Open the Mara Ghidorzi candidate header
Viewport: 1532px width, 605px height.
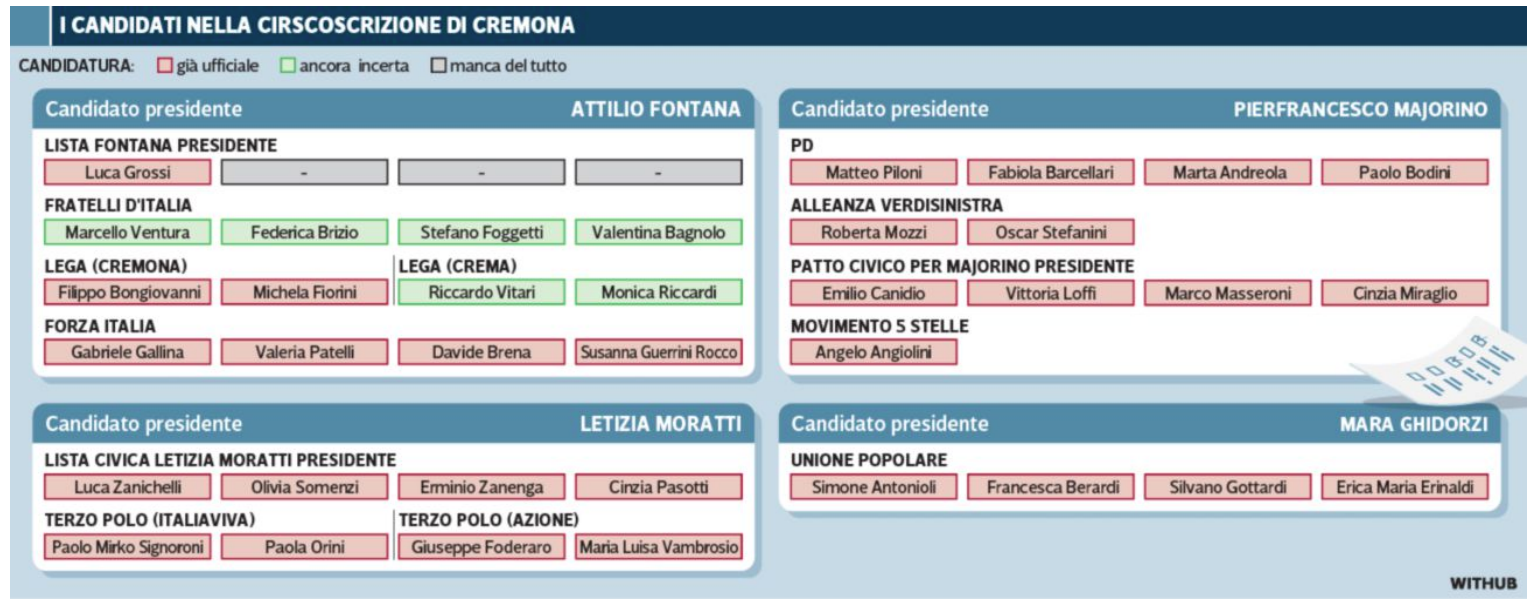(1414, 424)
